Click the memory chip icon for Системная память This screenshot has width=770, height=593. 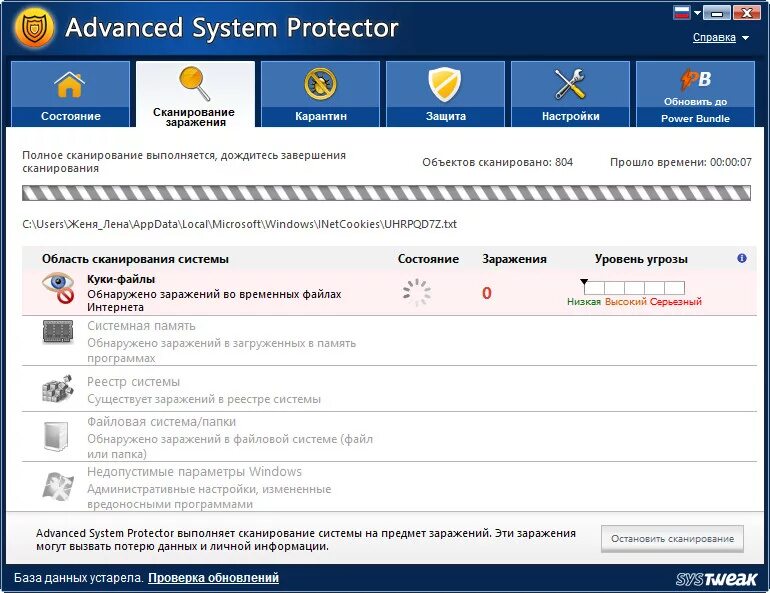[58, 332]
